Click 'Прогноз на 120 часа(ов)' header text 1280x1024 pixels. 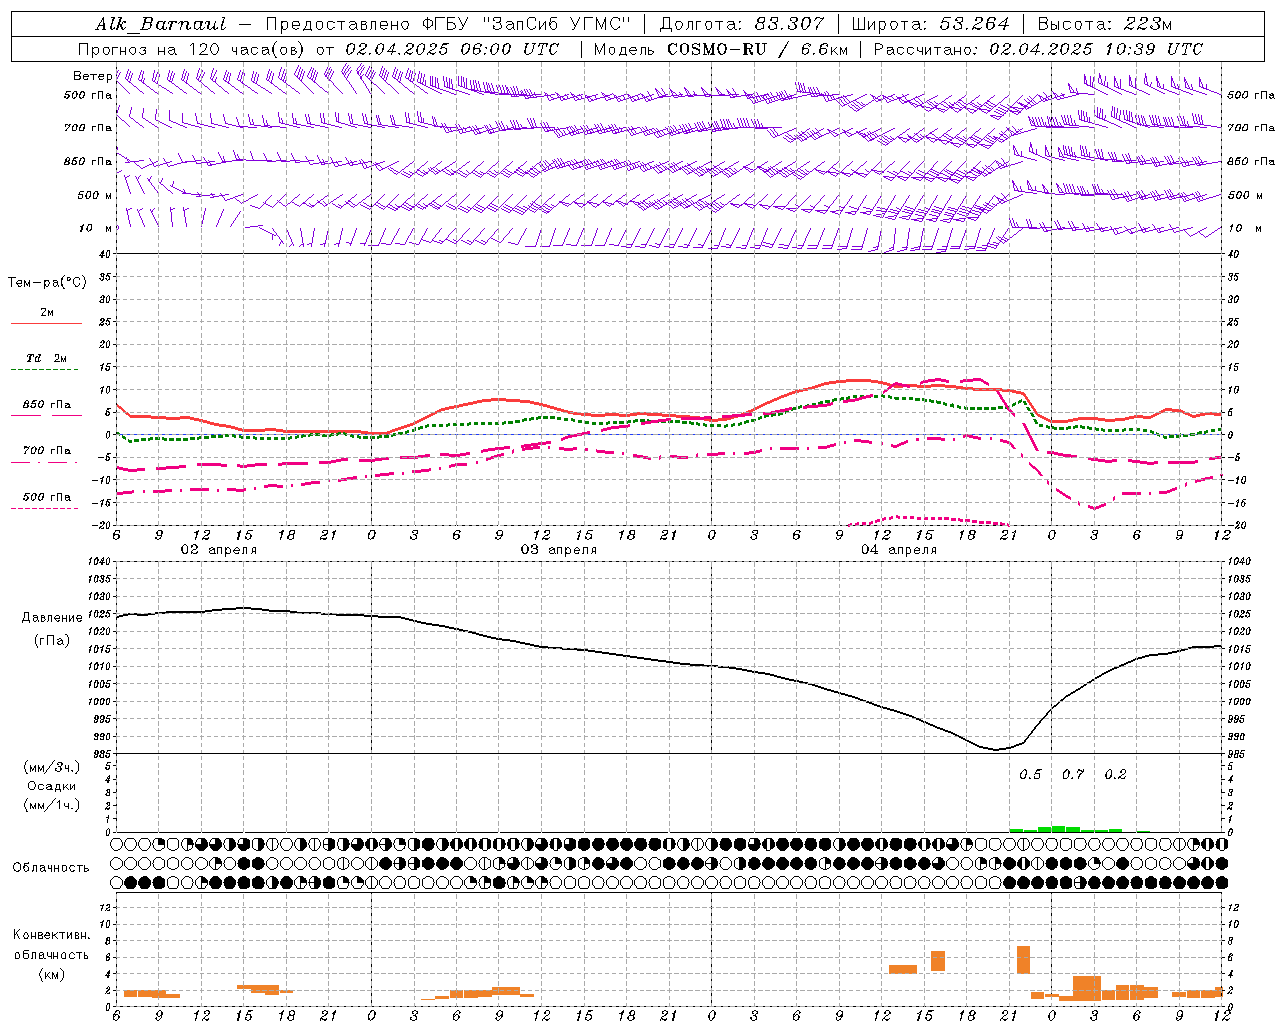click(192, 49)
